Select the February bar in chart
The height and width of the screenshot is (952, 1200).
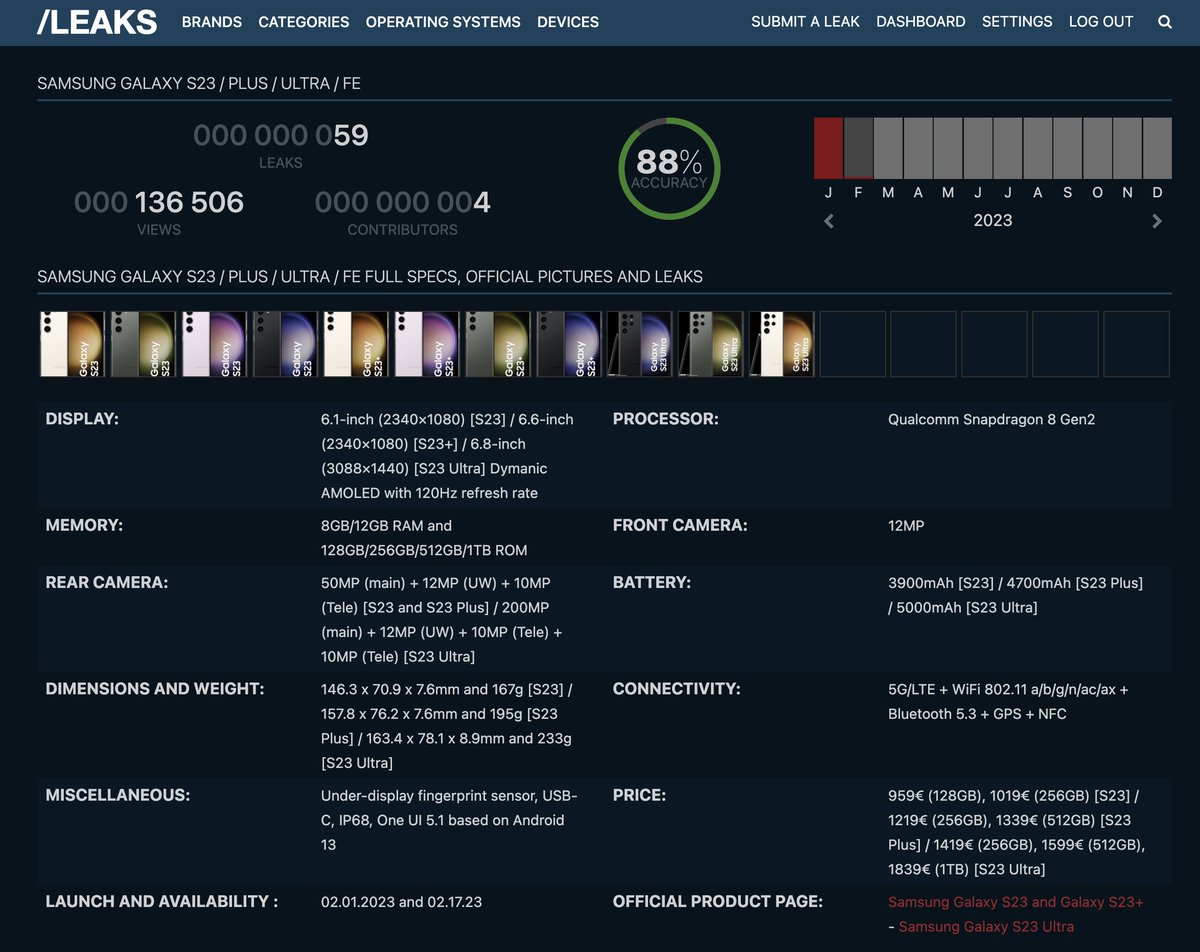click(x=858, y=148)
